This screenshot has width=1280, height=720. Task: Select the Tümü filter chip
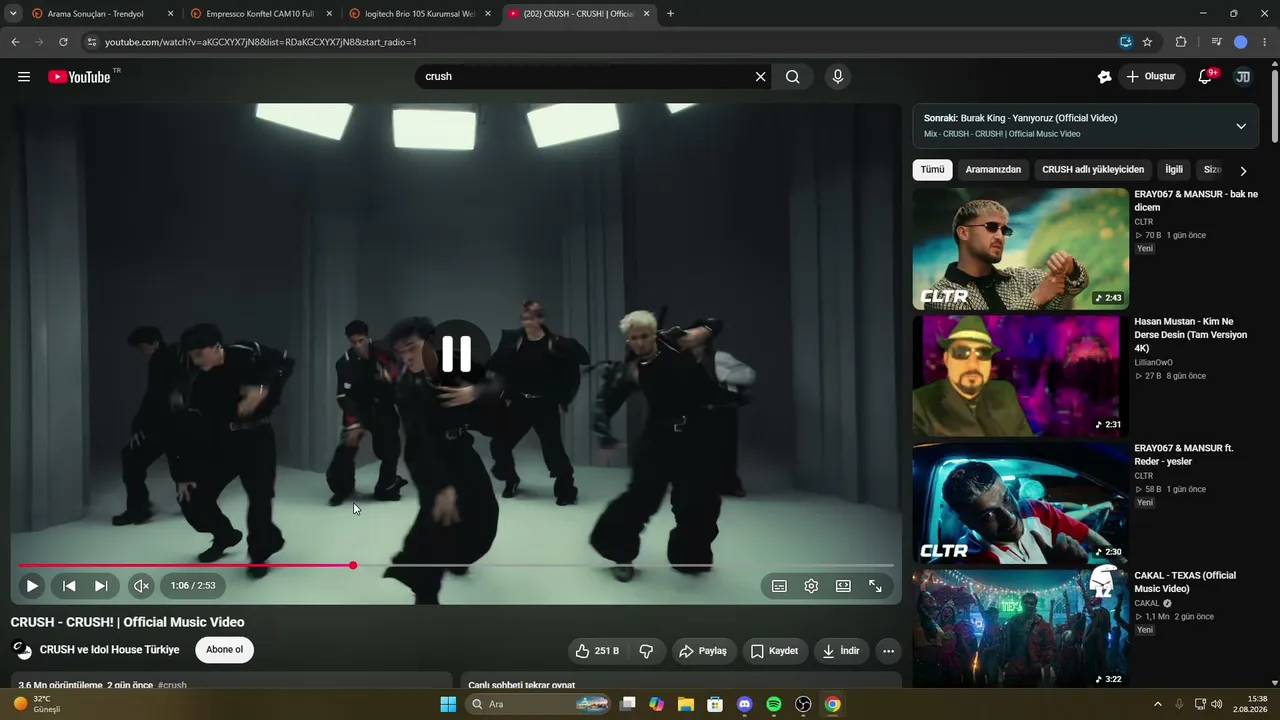(x=932, y=170)
